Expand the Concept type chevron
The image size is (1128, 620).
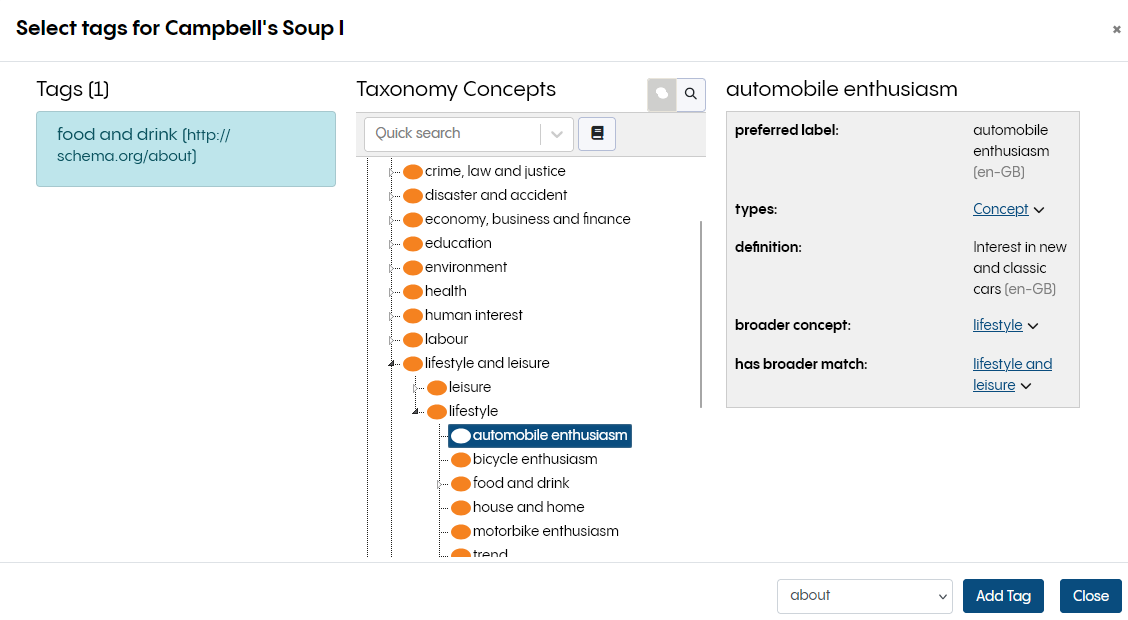pyautogui.click(x=1039, y=210)
